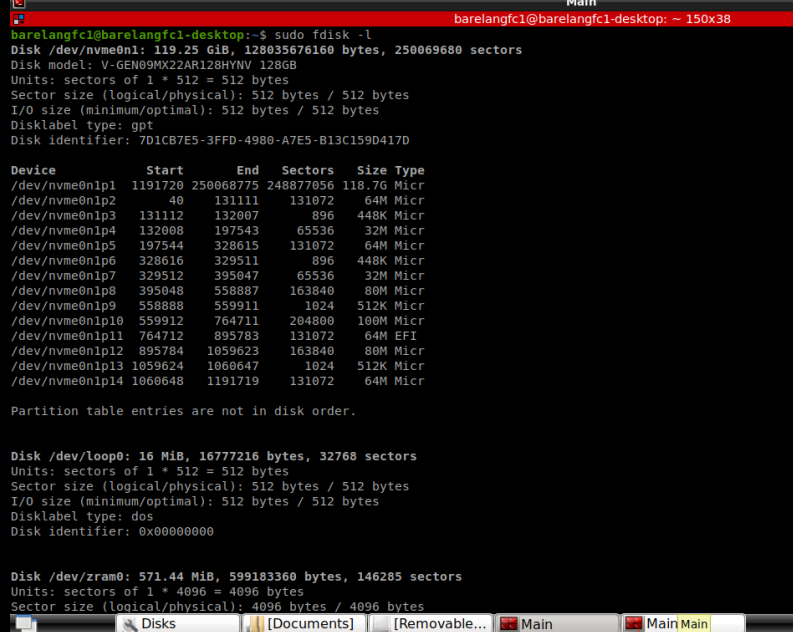Viewport: 793px width, 632px height.
Task: Click the '/dev/nvme0n1p8' device entry
Action: pyautogui.click(x=63, y=291)
